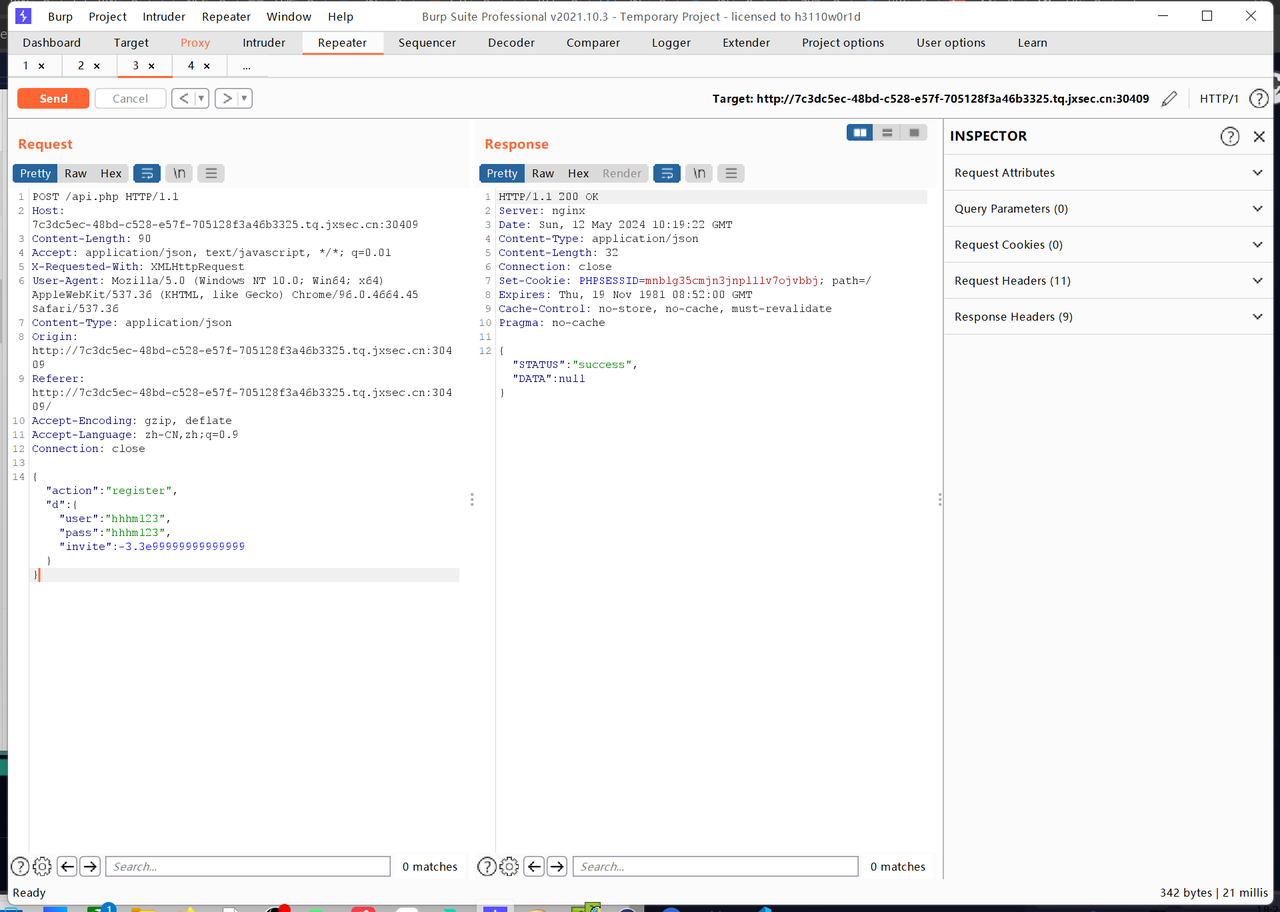The width and height of the screenshot is (1280, 912).
Task: Click the invite value in request body
Action: (x=182, y=547)
